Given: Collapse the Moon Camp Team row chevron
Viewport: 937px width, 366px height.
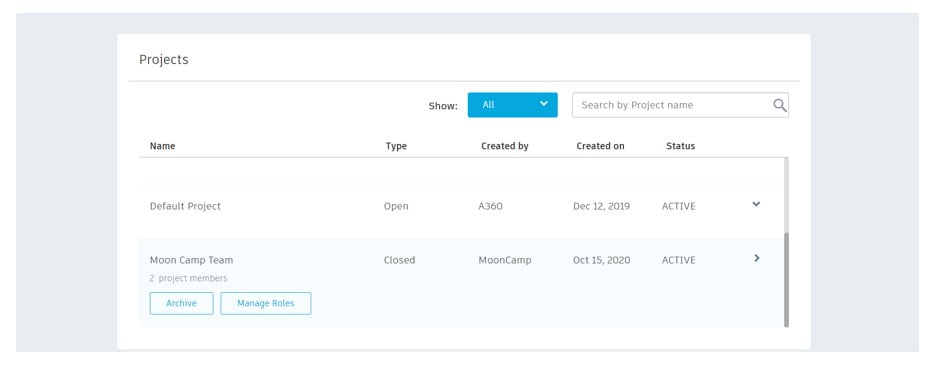Looking at the screenshot, I should (x=757, y=258).
